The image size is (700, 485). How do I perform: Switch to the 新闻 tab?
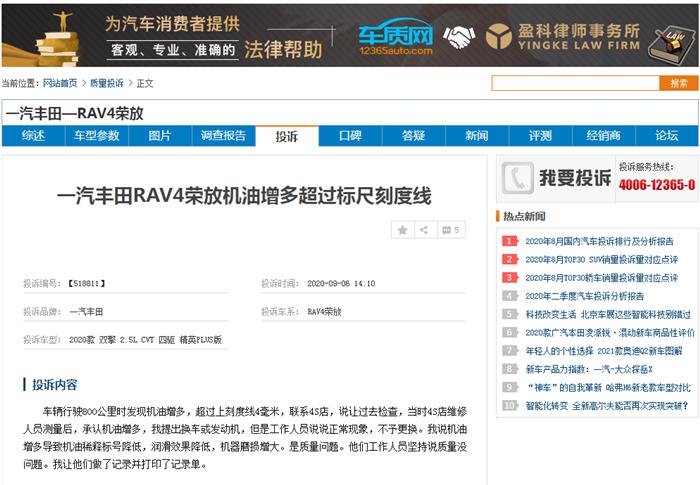tap(477, 136)
